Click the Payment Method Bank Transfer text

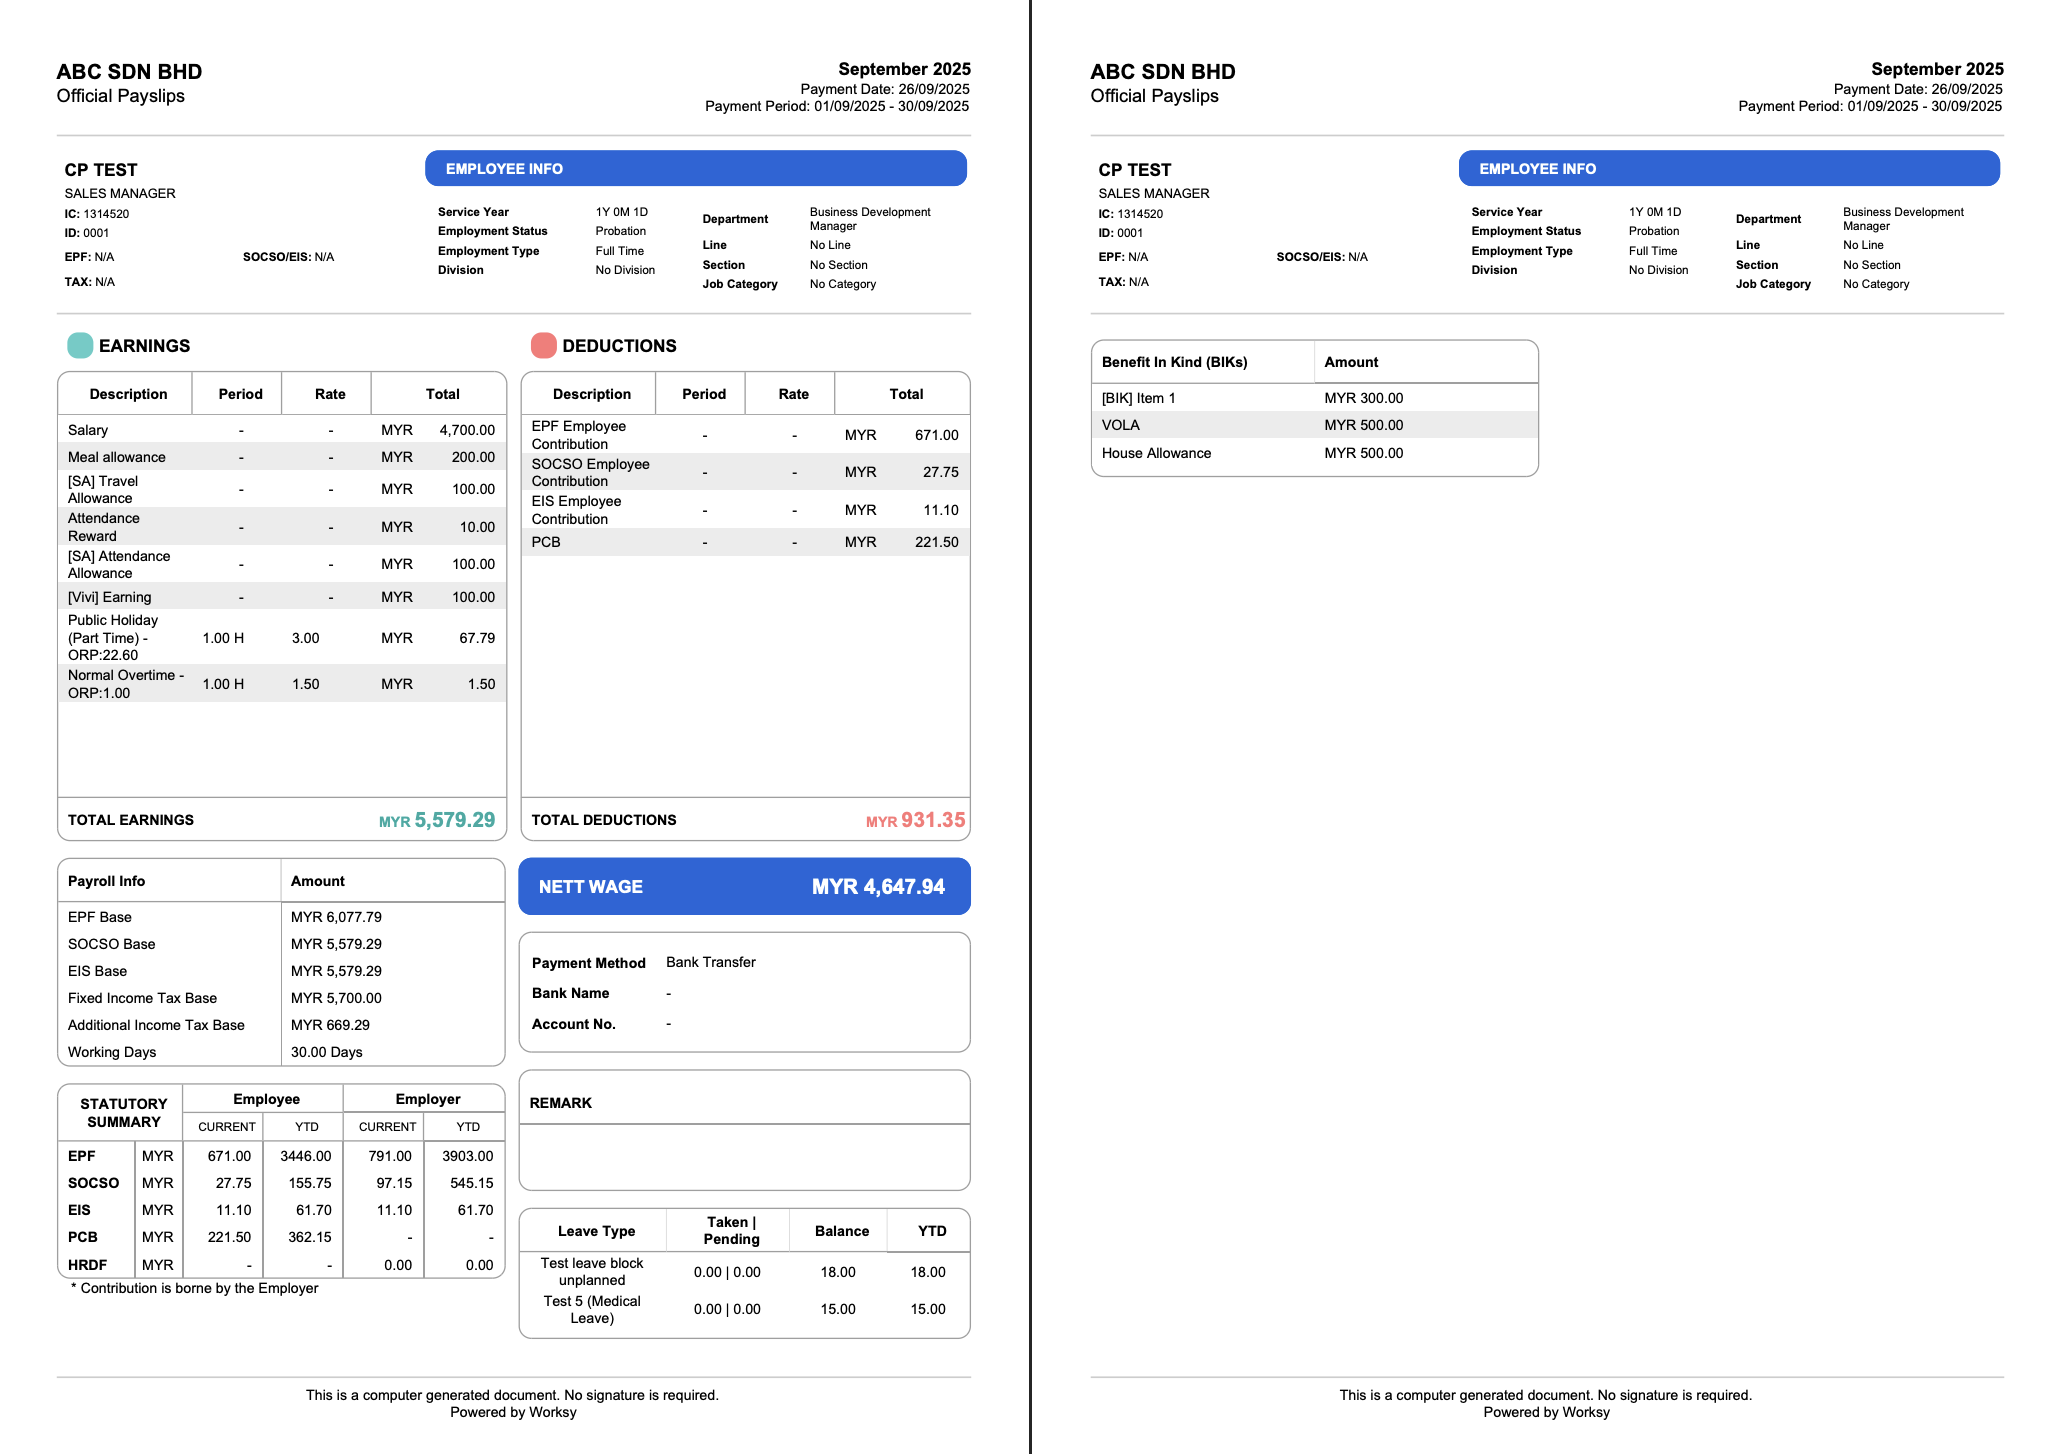710,962
